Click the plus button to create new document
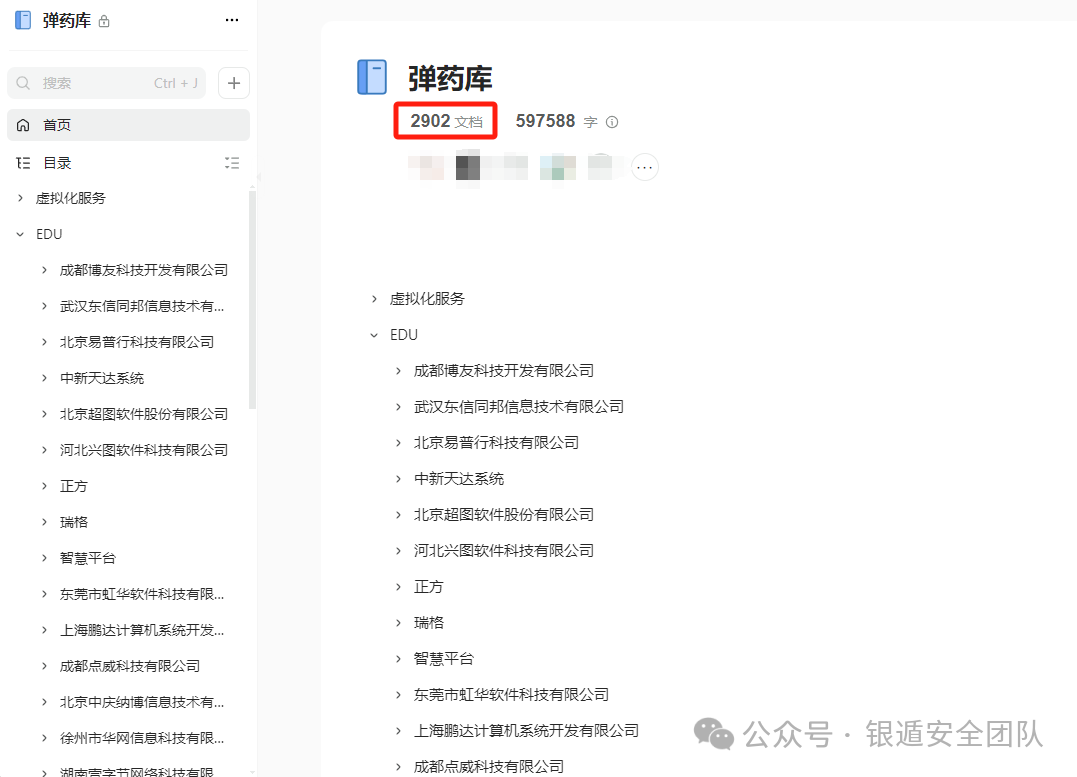Image resolution: width=1077 pixels, height=777 pixels. click(234, 83)
